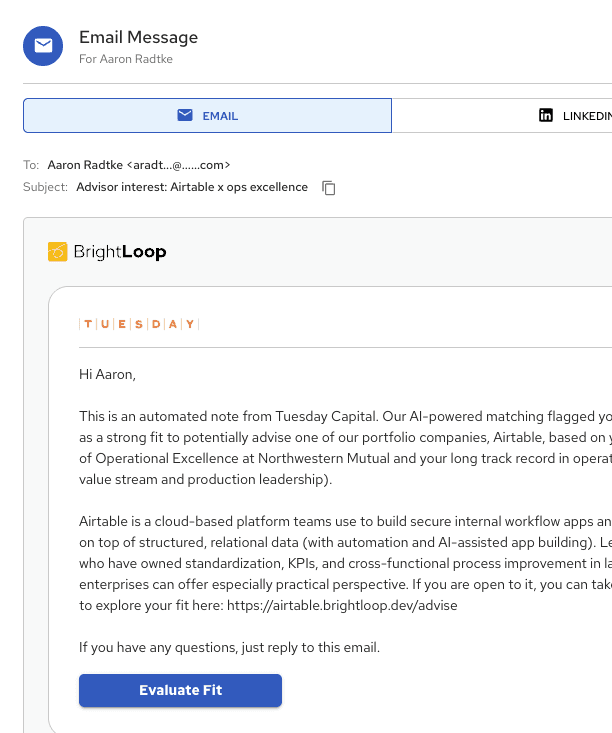Switch to the LinkedIn tab
Viewport: 612px width, 733px height.
(x=502, y=115)
